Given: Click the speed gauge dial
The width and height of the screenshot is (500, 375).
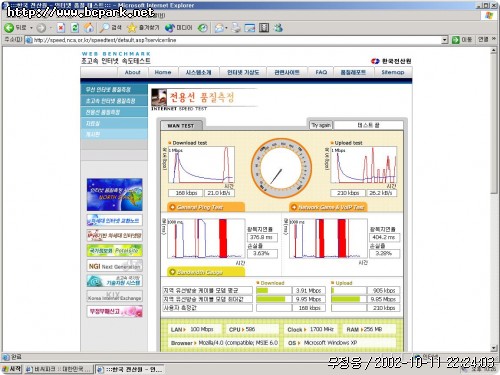Looking at the screenshot, I should pyautogui.click(x=281, y=168).
